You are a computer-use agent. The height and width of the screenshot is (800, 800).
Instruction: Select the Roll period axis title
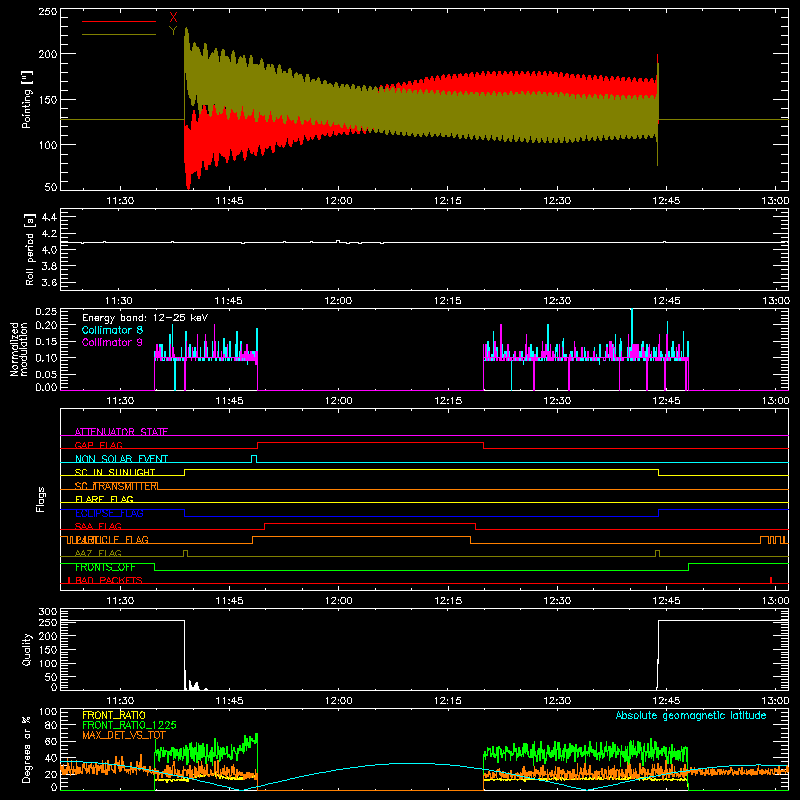pyautogui.click(x=29, y=249)
